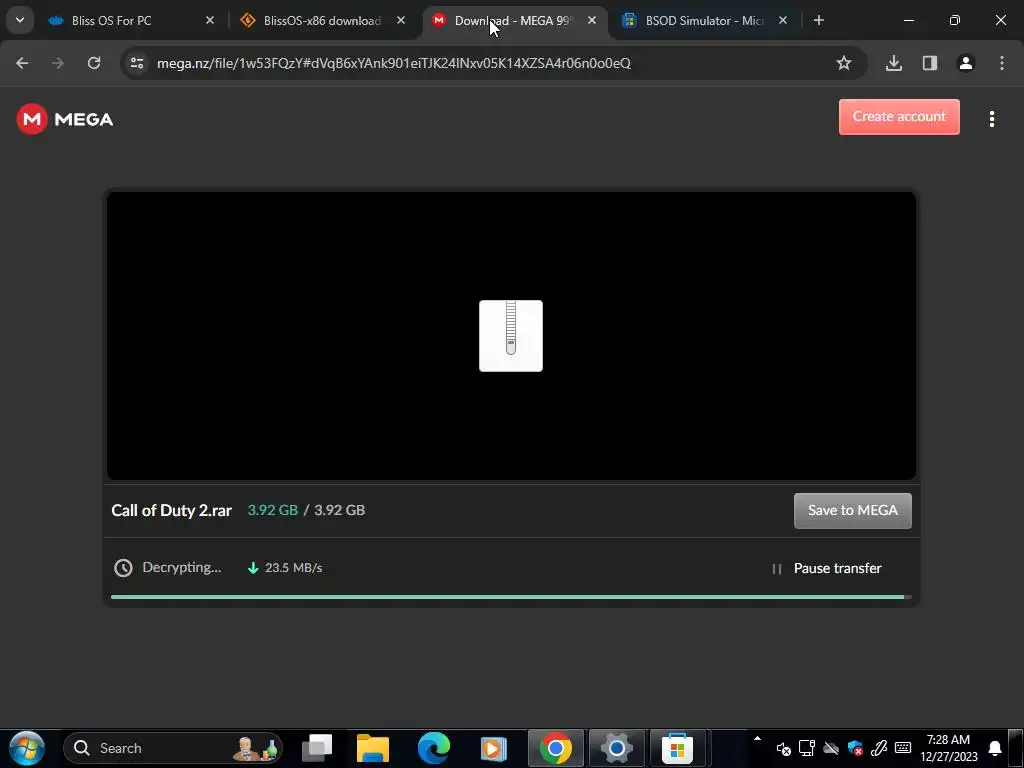The height and width of the screenshot is (768, 1024).
Task: Close the BSOD Simulator tab
Action: click(783, 21)
